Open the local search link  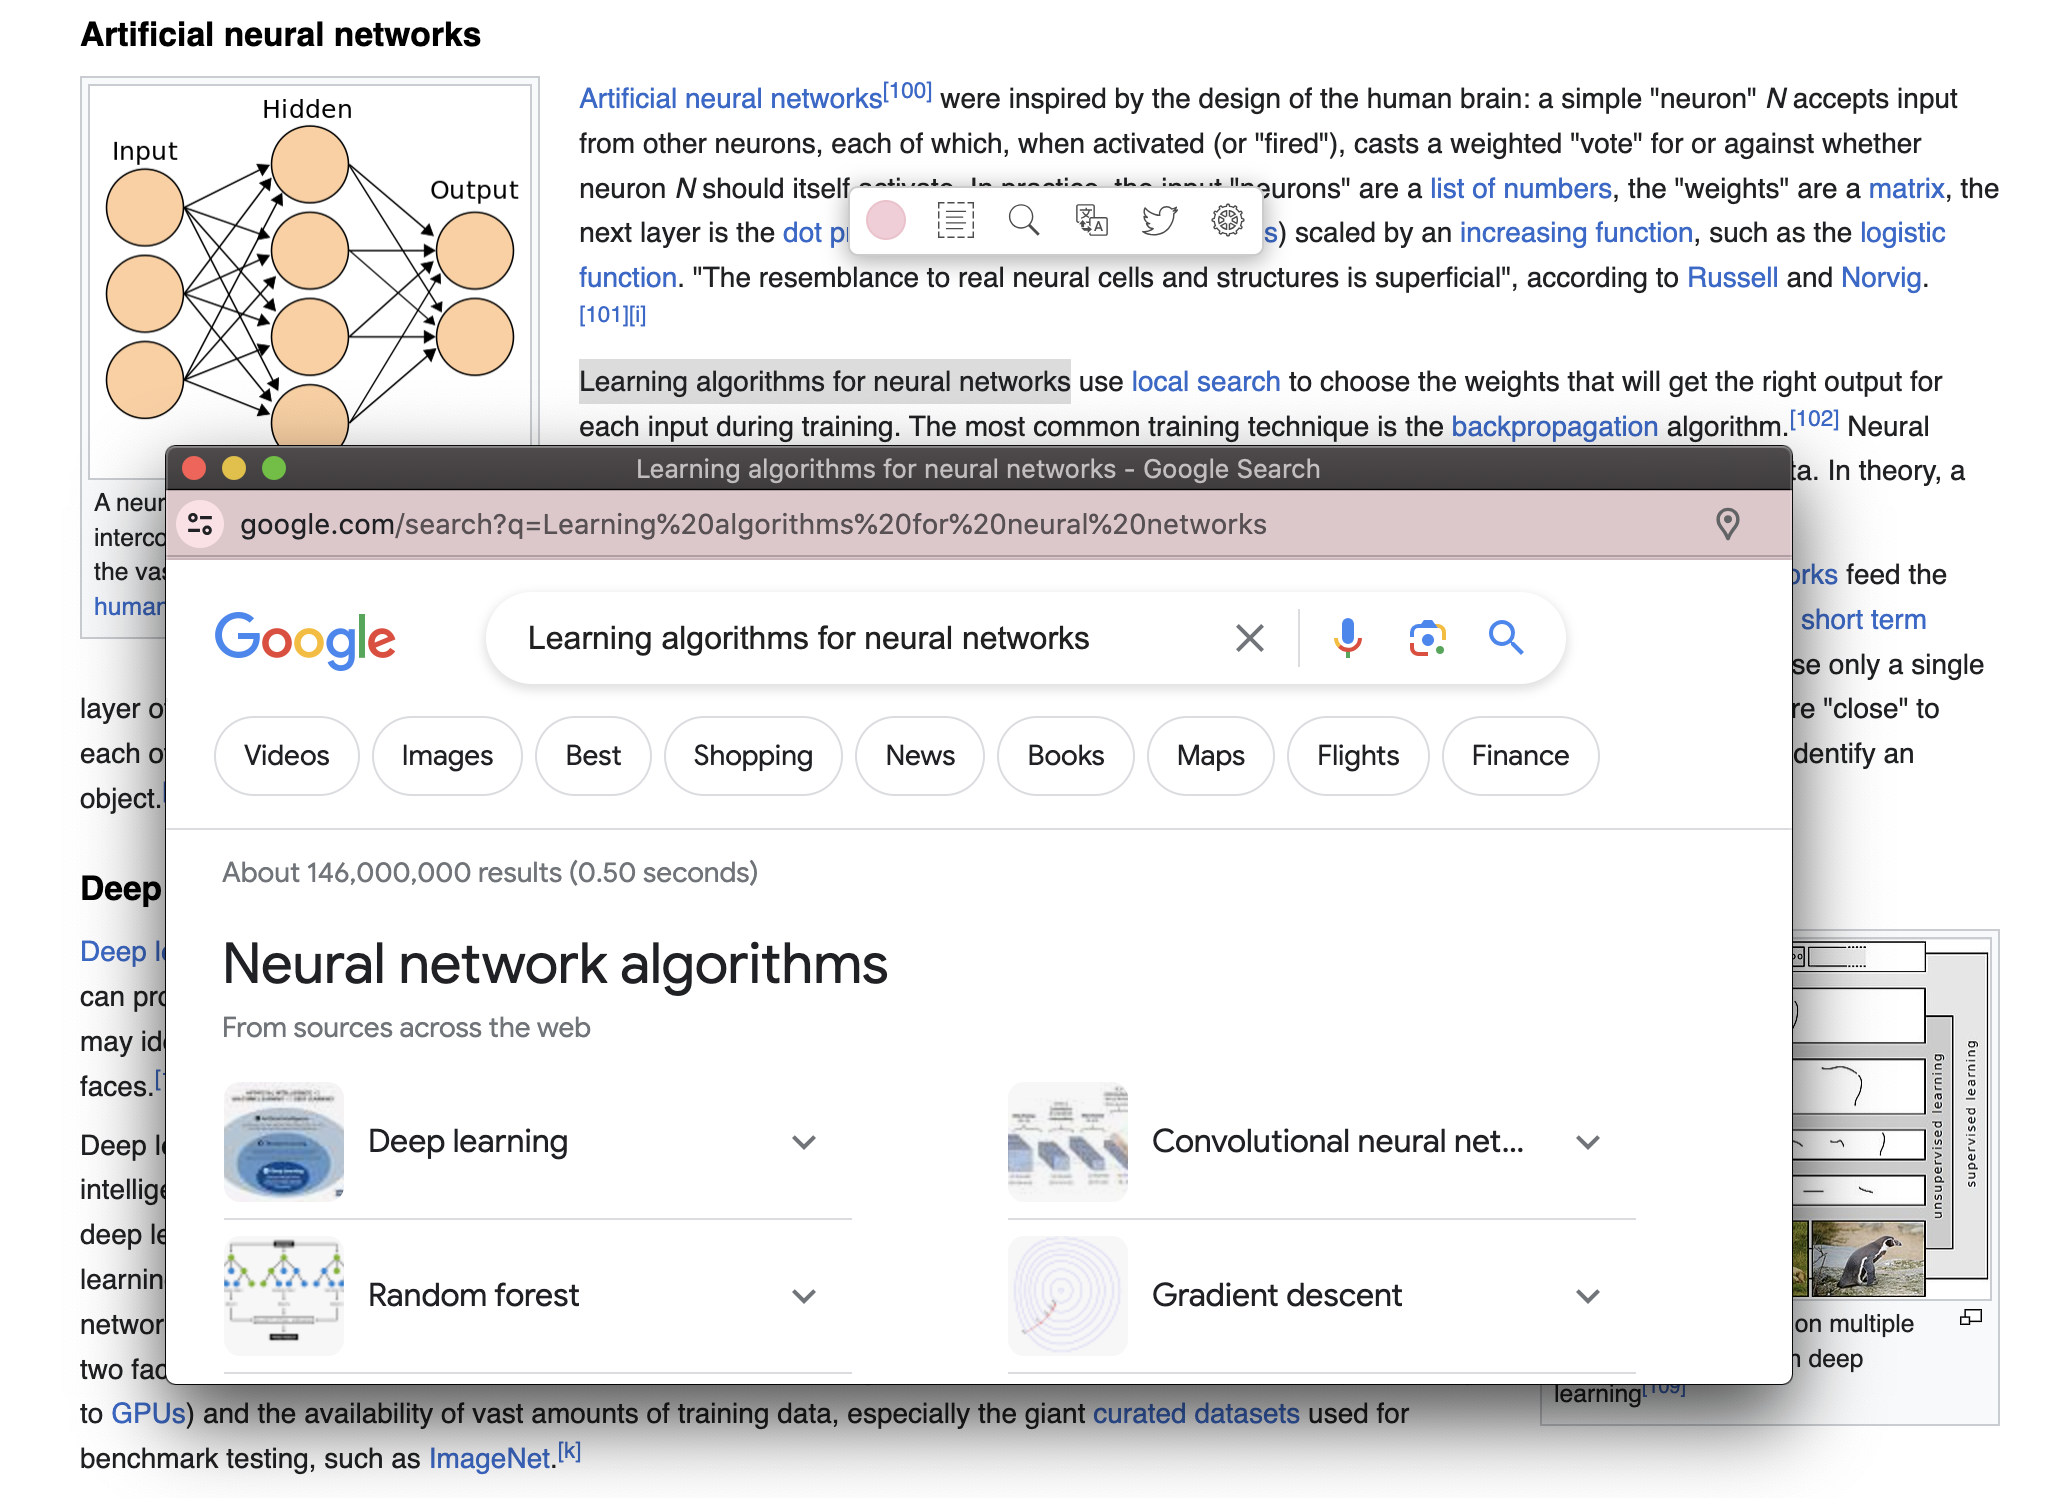[x=1205, y=382]
